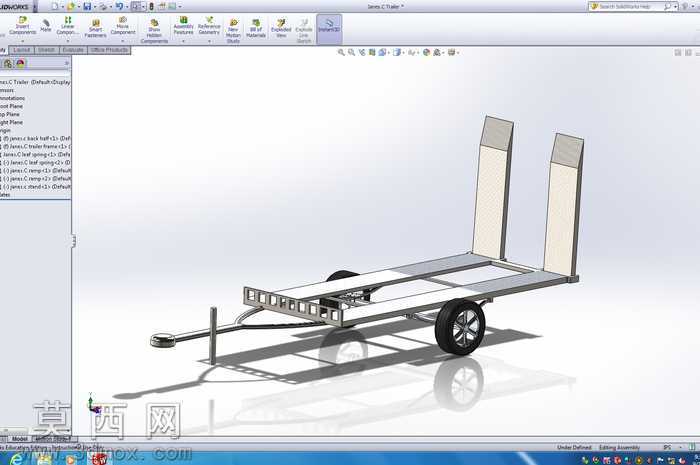Switch to the Motion Study tab at bottom
The image size is (700, 465).
coord(53,439)
